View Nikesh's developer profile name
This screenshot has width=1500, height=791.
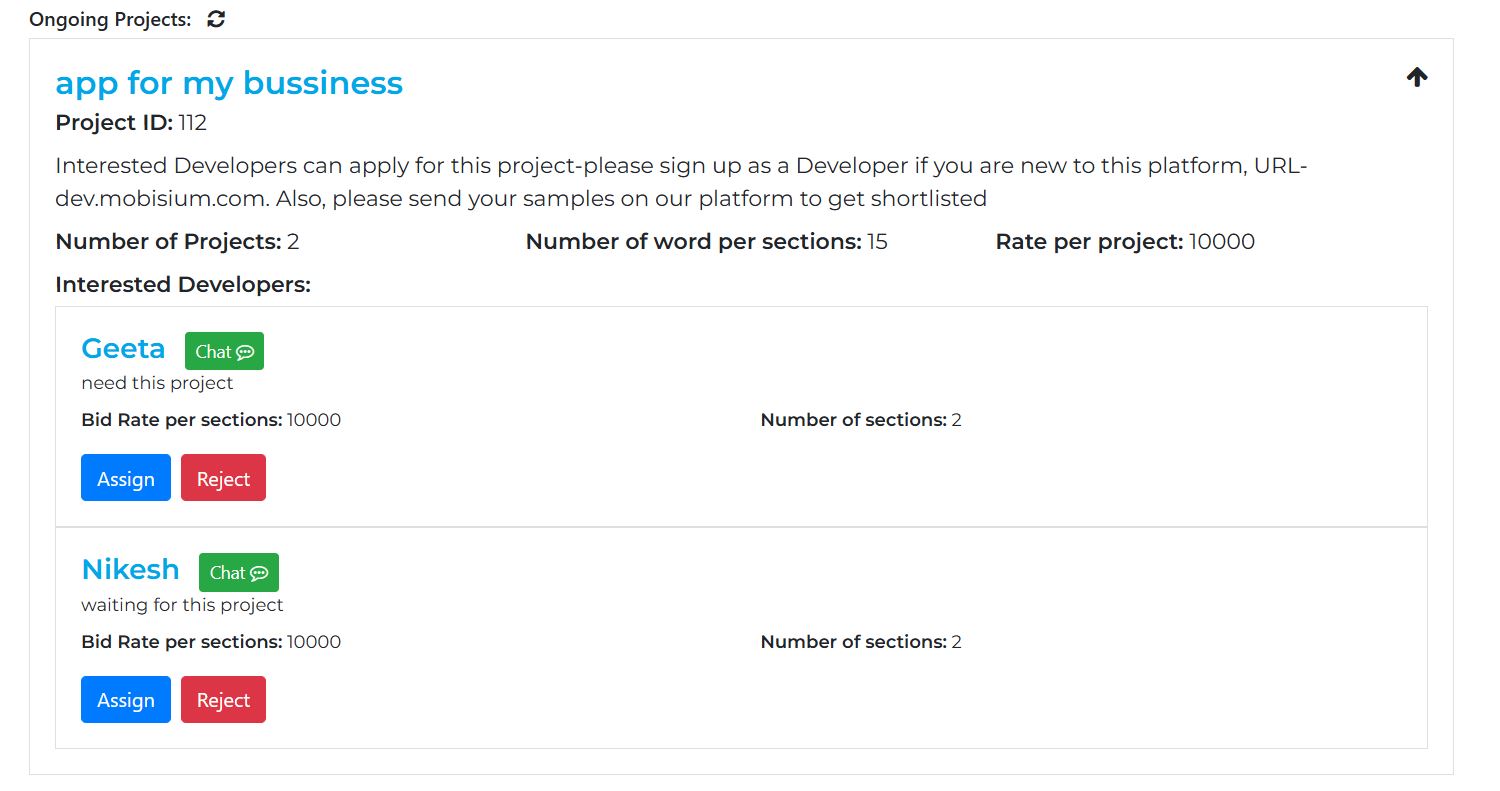pyautogui.click(x=130, y=569)
